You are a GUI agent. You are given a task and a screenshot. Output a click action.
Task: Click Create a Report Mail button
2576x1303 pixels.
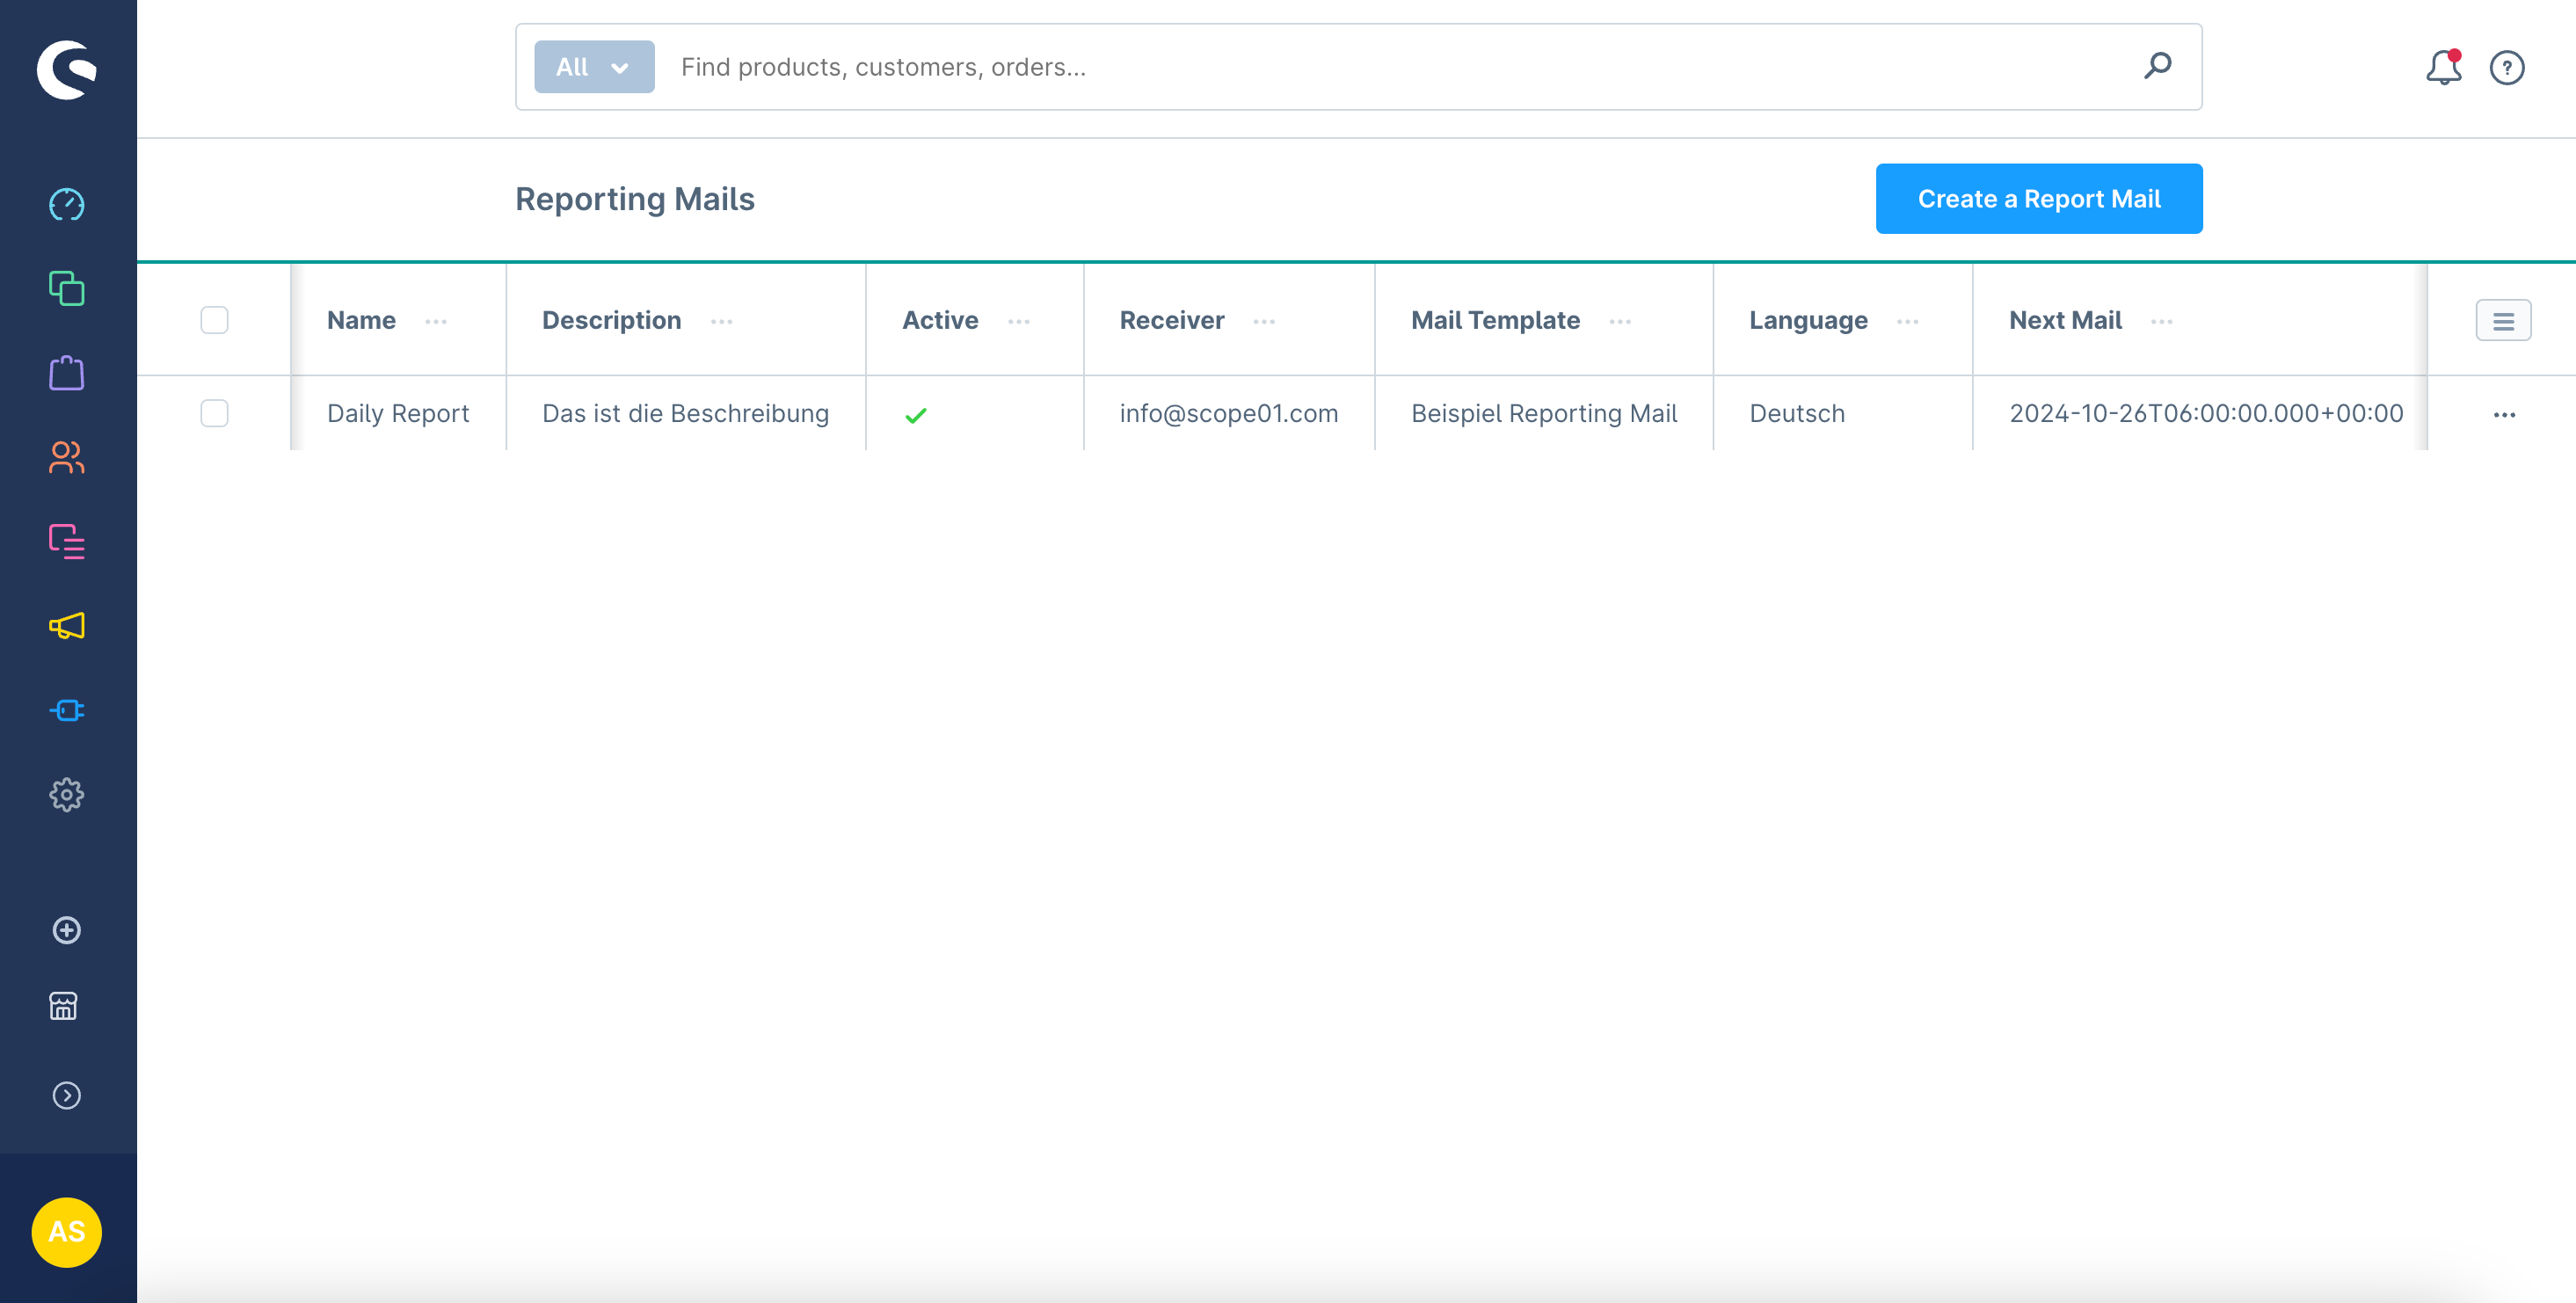point(2039,199)
